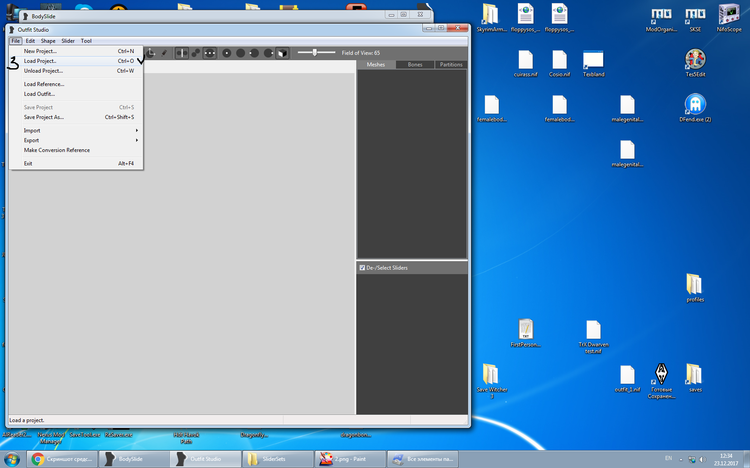Viewport: 750px width, 468px height.
Task: Switch to right view circle icon
Action: pos(268,53)
